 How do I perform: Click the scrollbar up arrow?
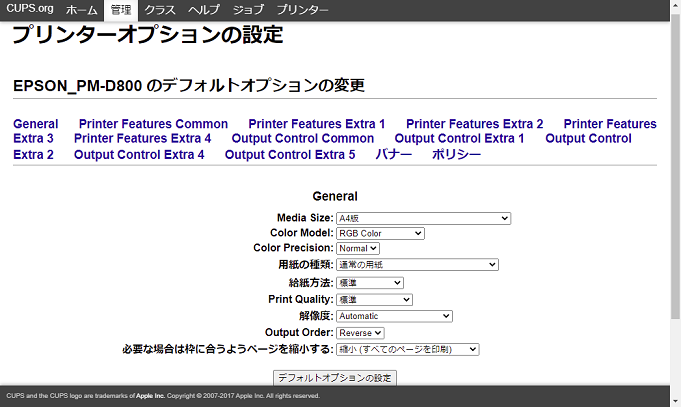[x=675, y=5]
